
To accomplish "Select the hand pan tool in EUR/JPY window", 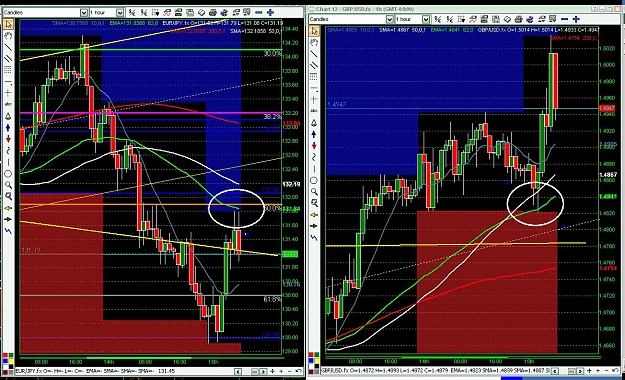I will tap(8, 36).
